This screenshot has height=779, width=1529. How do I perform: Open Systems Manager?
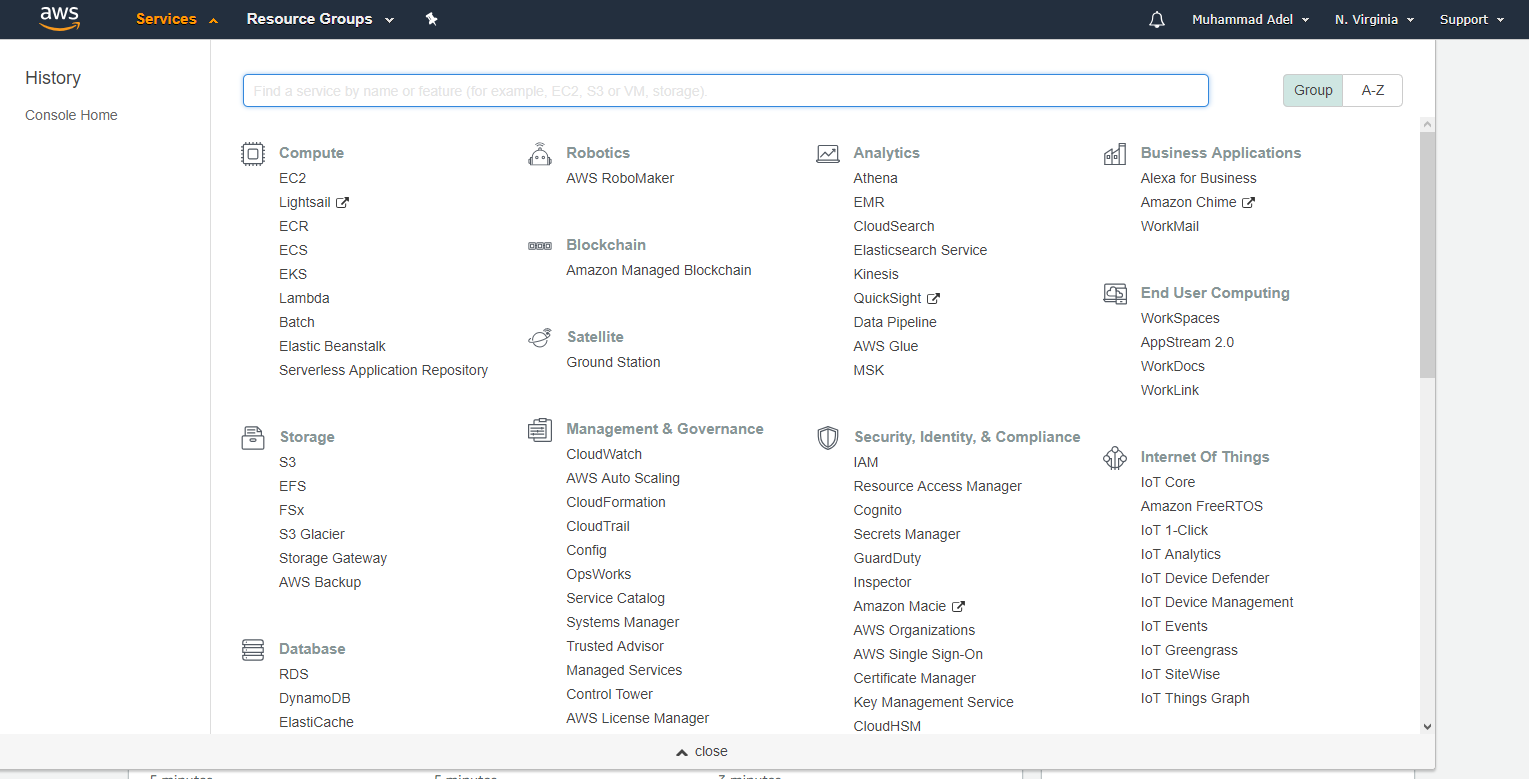(x=623, y=622)
